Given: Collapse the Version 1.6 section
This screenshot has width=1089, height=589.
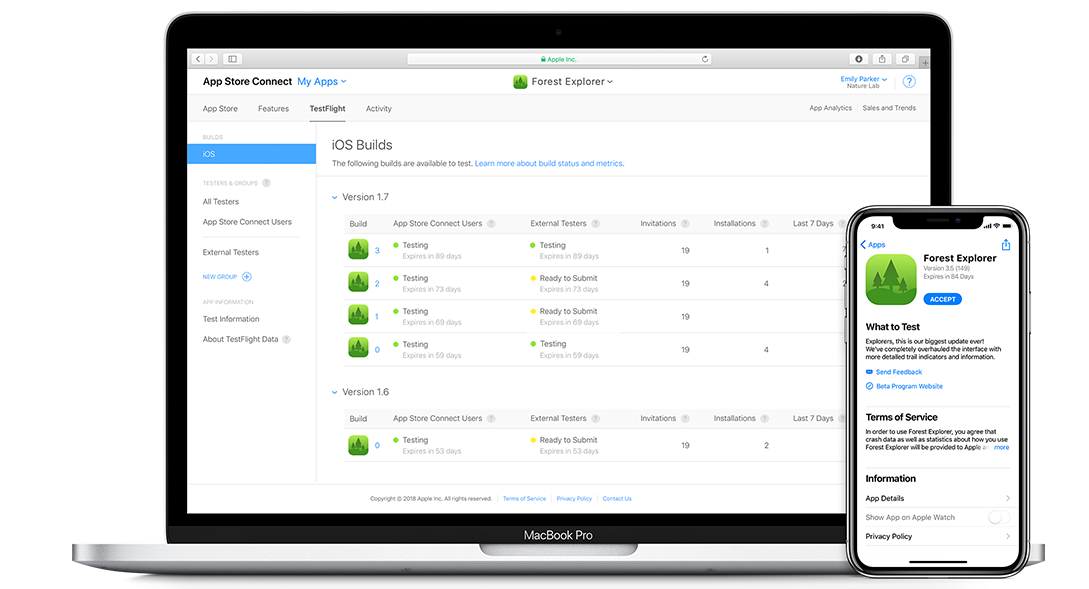Looking at the screenshot, I should tap(335, 393).
